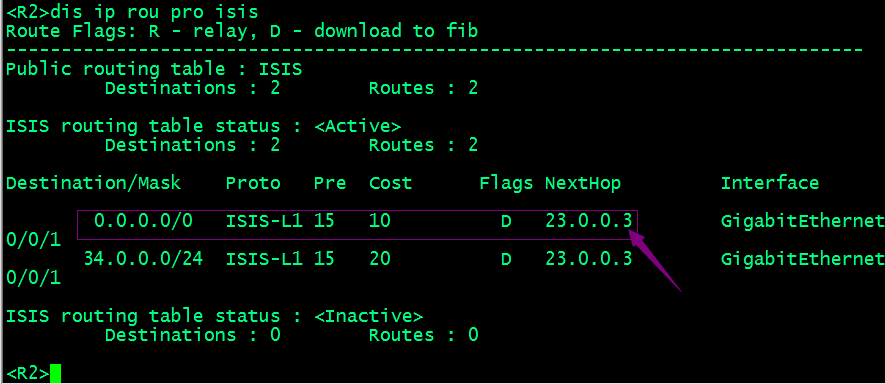
Task: Click the Destination/Mask column header
Action: tap(94, 183)
